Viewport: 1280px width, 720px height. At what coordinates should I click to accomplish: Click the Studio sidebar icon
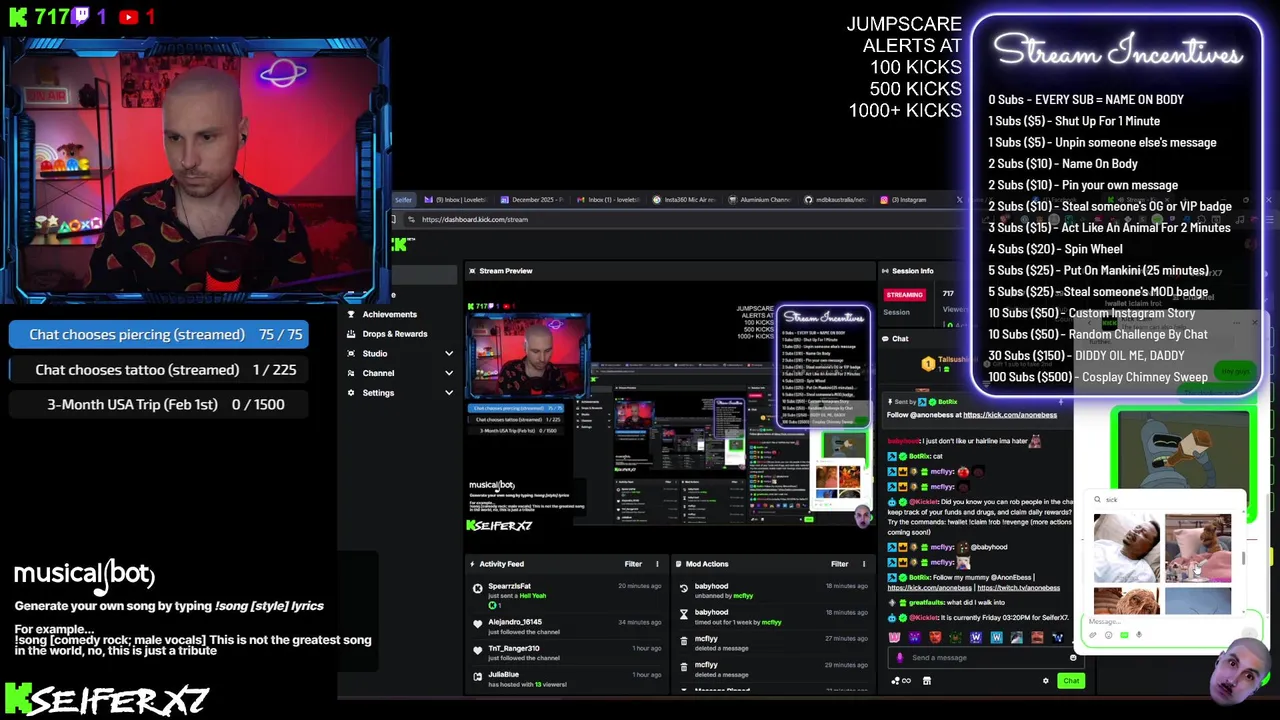pyautogui.click(x=351, y=353)
